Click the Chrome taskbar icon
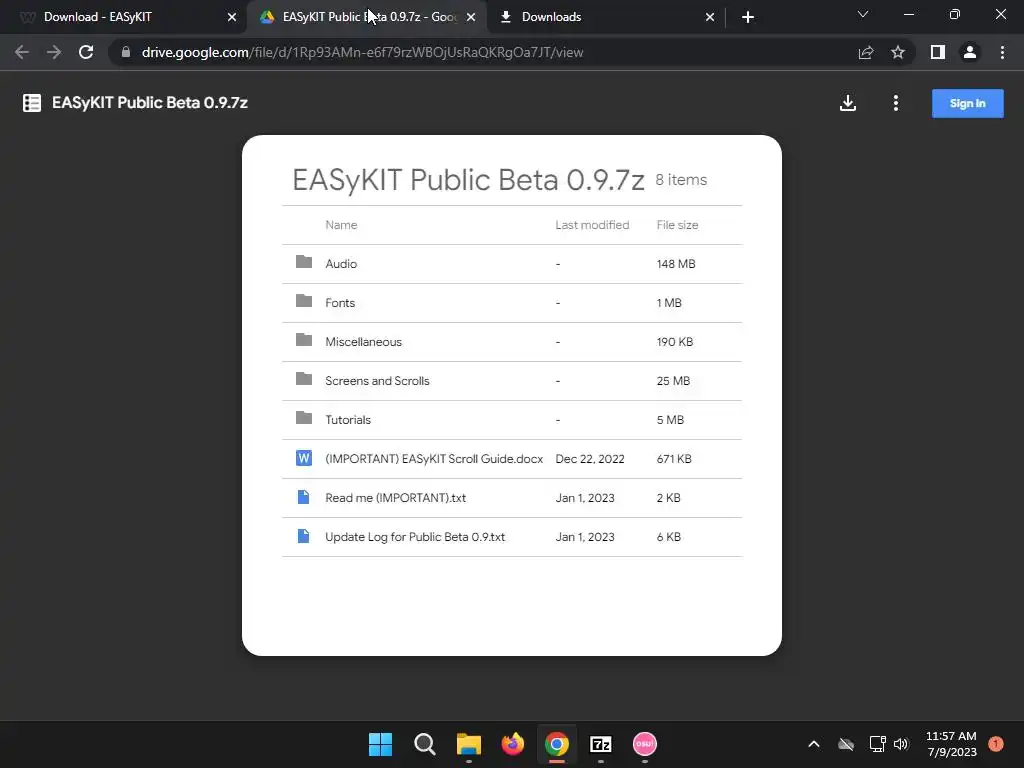1024x768 pixels. (556, 744)
